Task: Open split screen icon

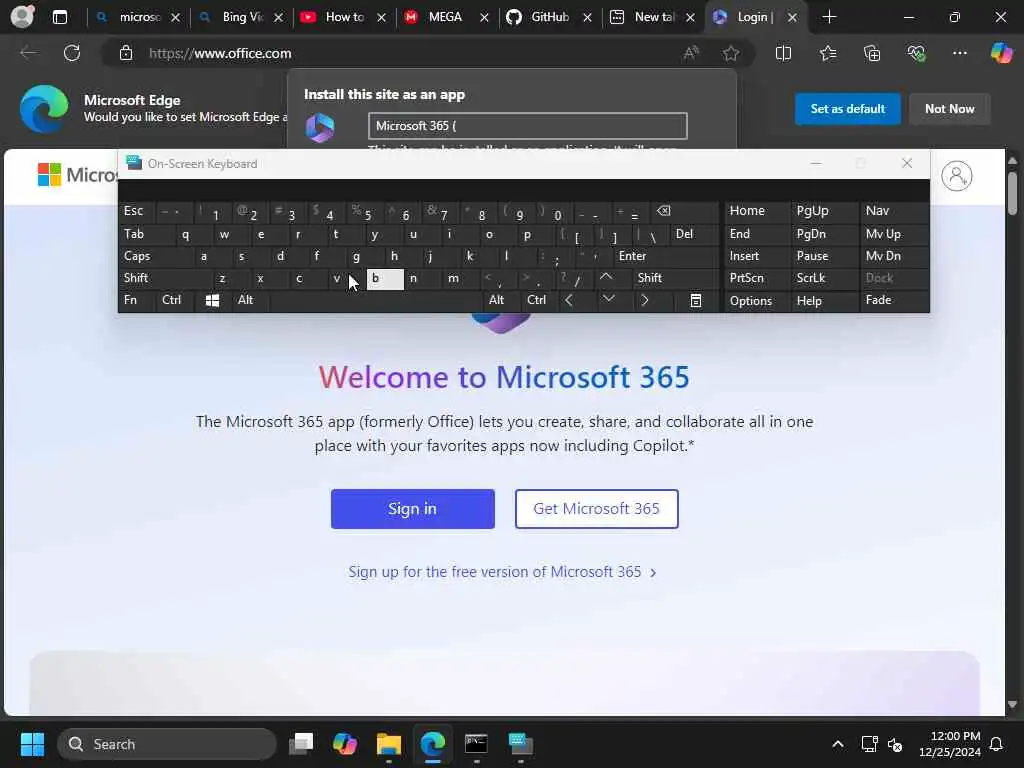Action: tap(783, 53)
